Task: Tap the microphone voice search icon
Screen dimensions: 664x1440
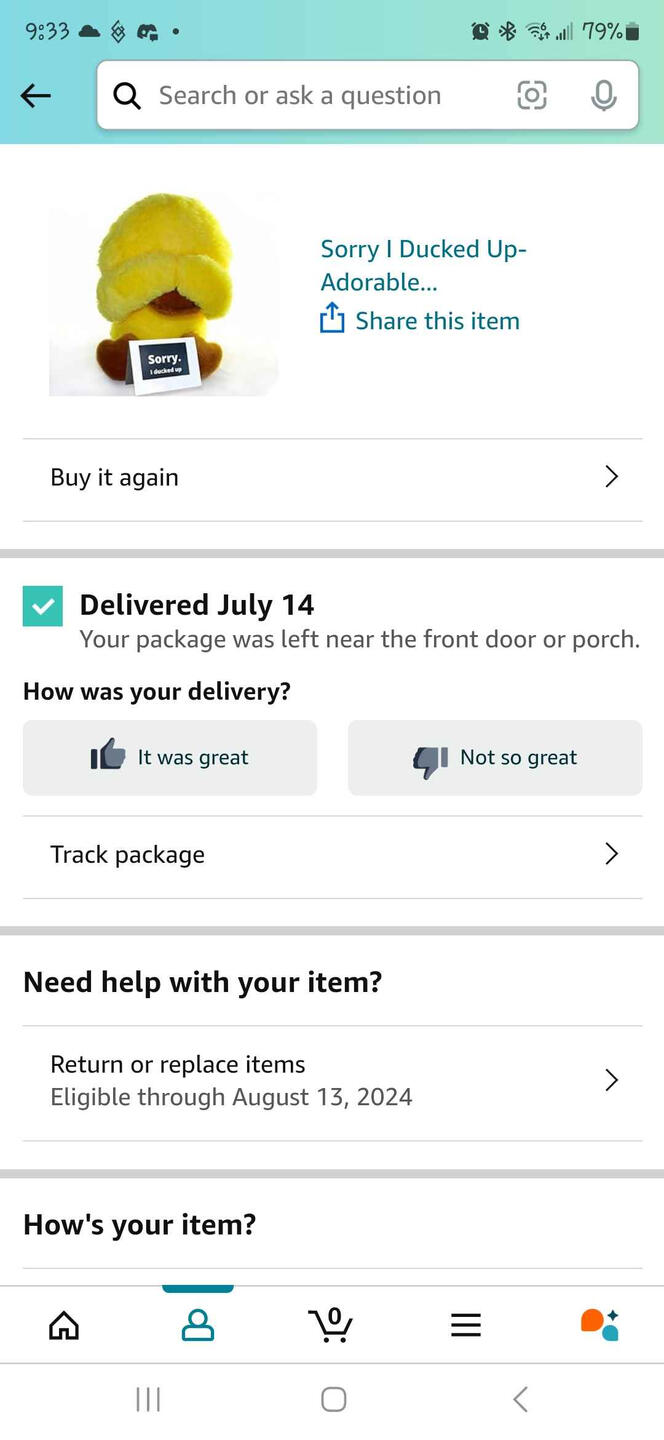Action: tap(603, 95)
